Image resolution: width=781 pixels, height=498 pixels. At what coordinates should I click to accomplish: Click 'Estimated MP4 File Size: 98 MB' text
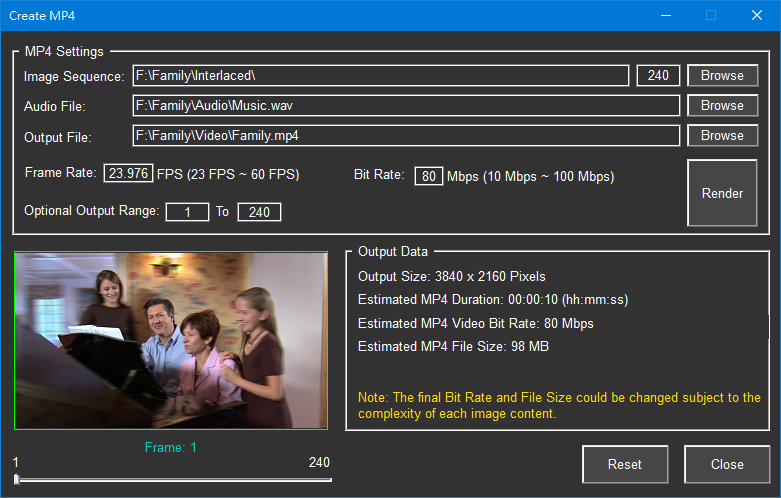(x=453, y=347)
